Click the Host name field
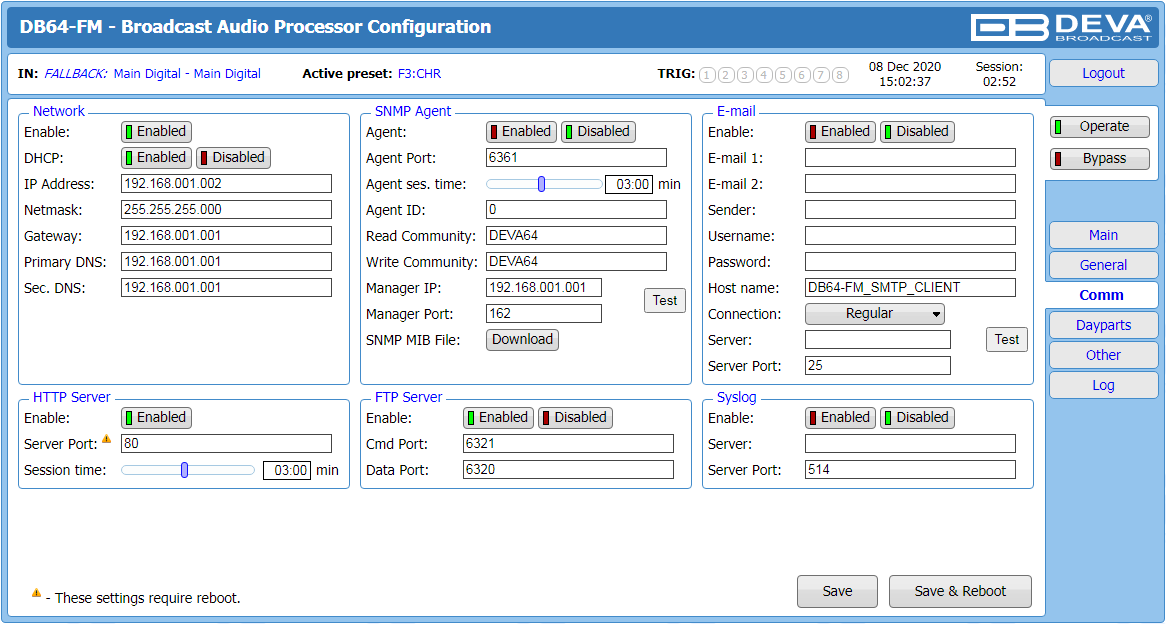The width and height of the screenshot is (1166, 624). [x=910, y=288]
